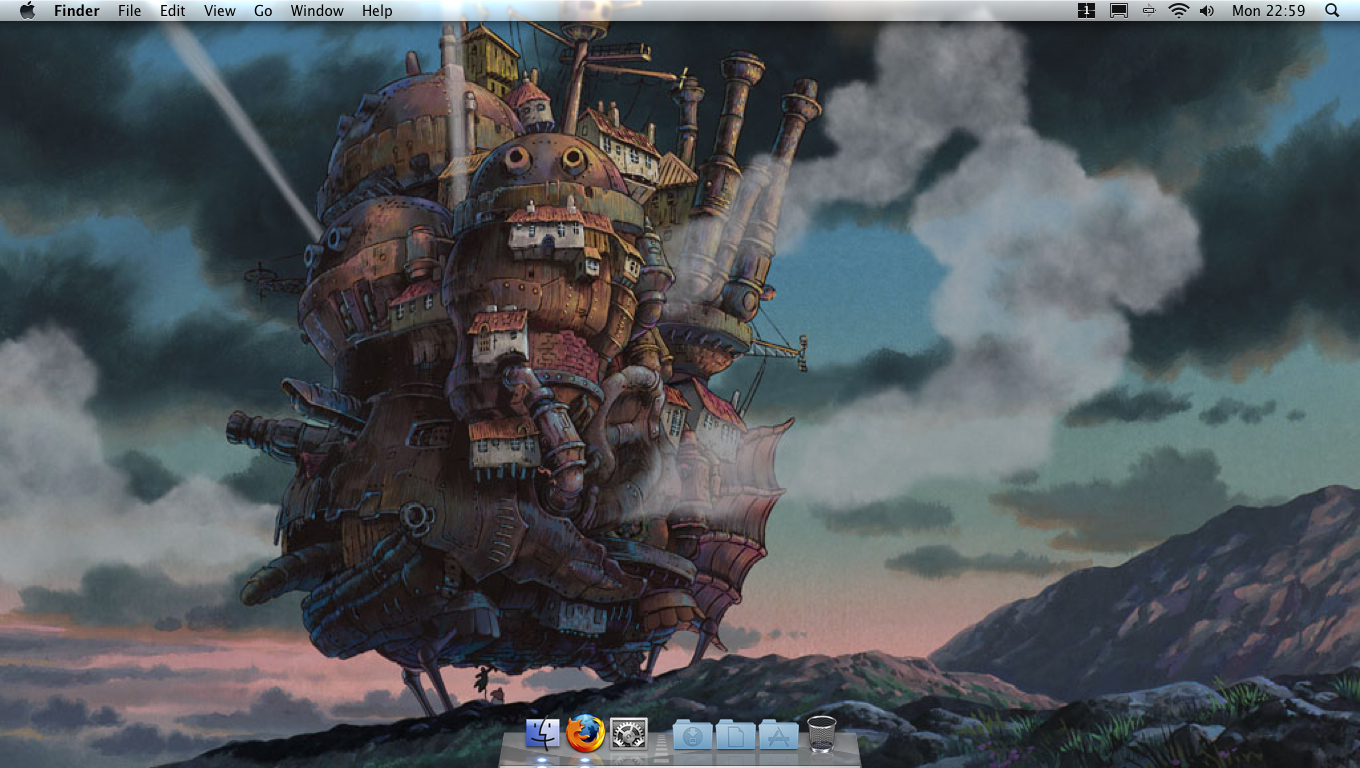Open the Documents folder stack in Dock
This screenshot has height=768, width=1360.
coord(736,735)
